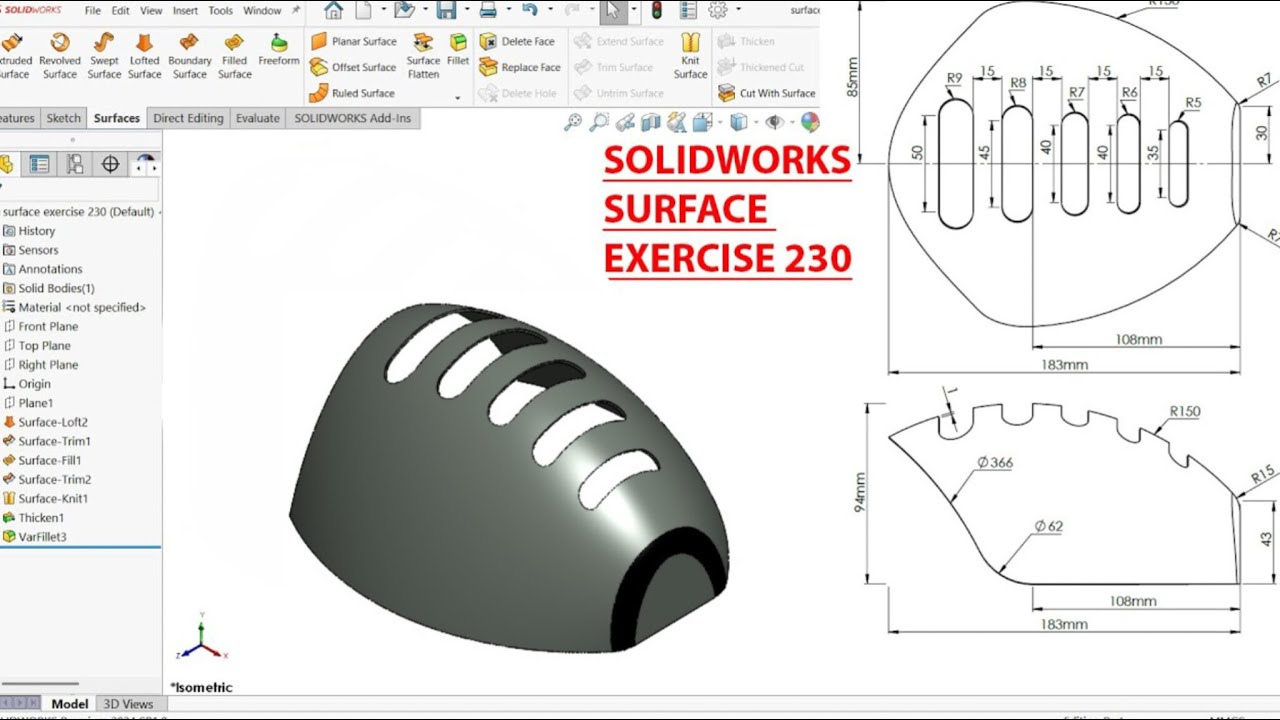The image size is (1280, 720).
Task: Select VarFillet3 in the feature tree
Action: 34,537
